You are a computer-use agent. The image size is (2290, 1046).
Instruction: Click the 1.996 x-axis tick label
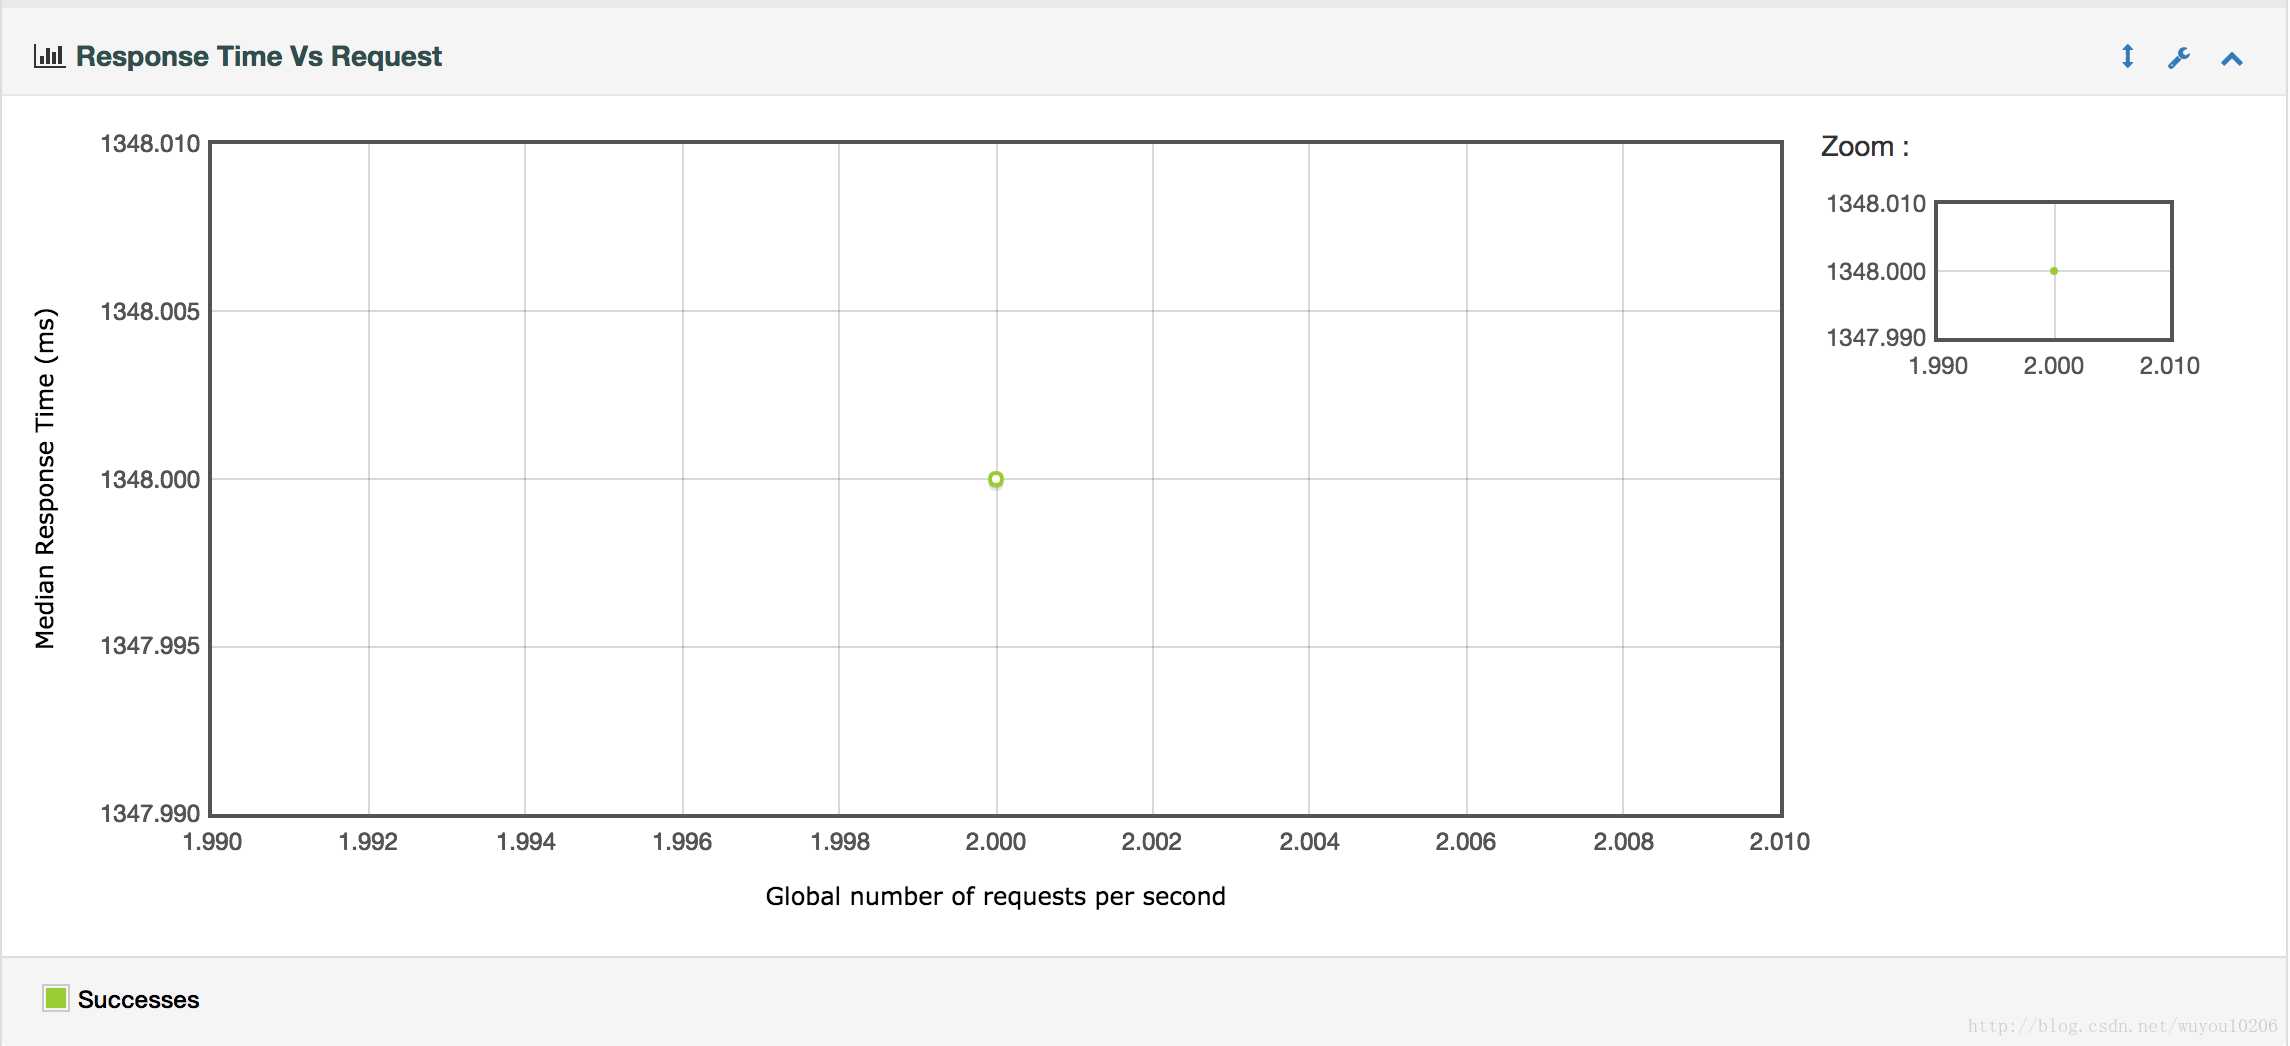[x=682, y=842]
